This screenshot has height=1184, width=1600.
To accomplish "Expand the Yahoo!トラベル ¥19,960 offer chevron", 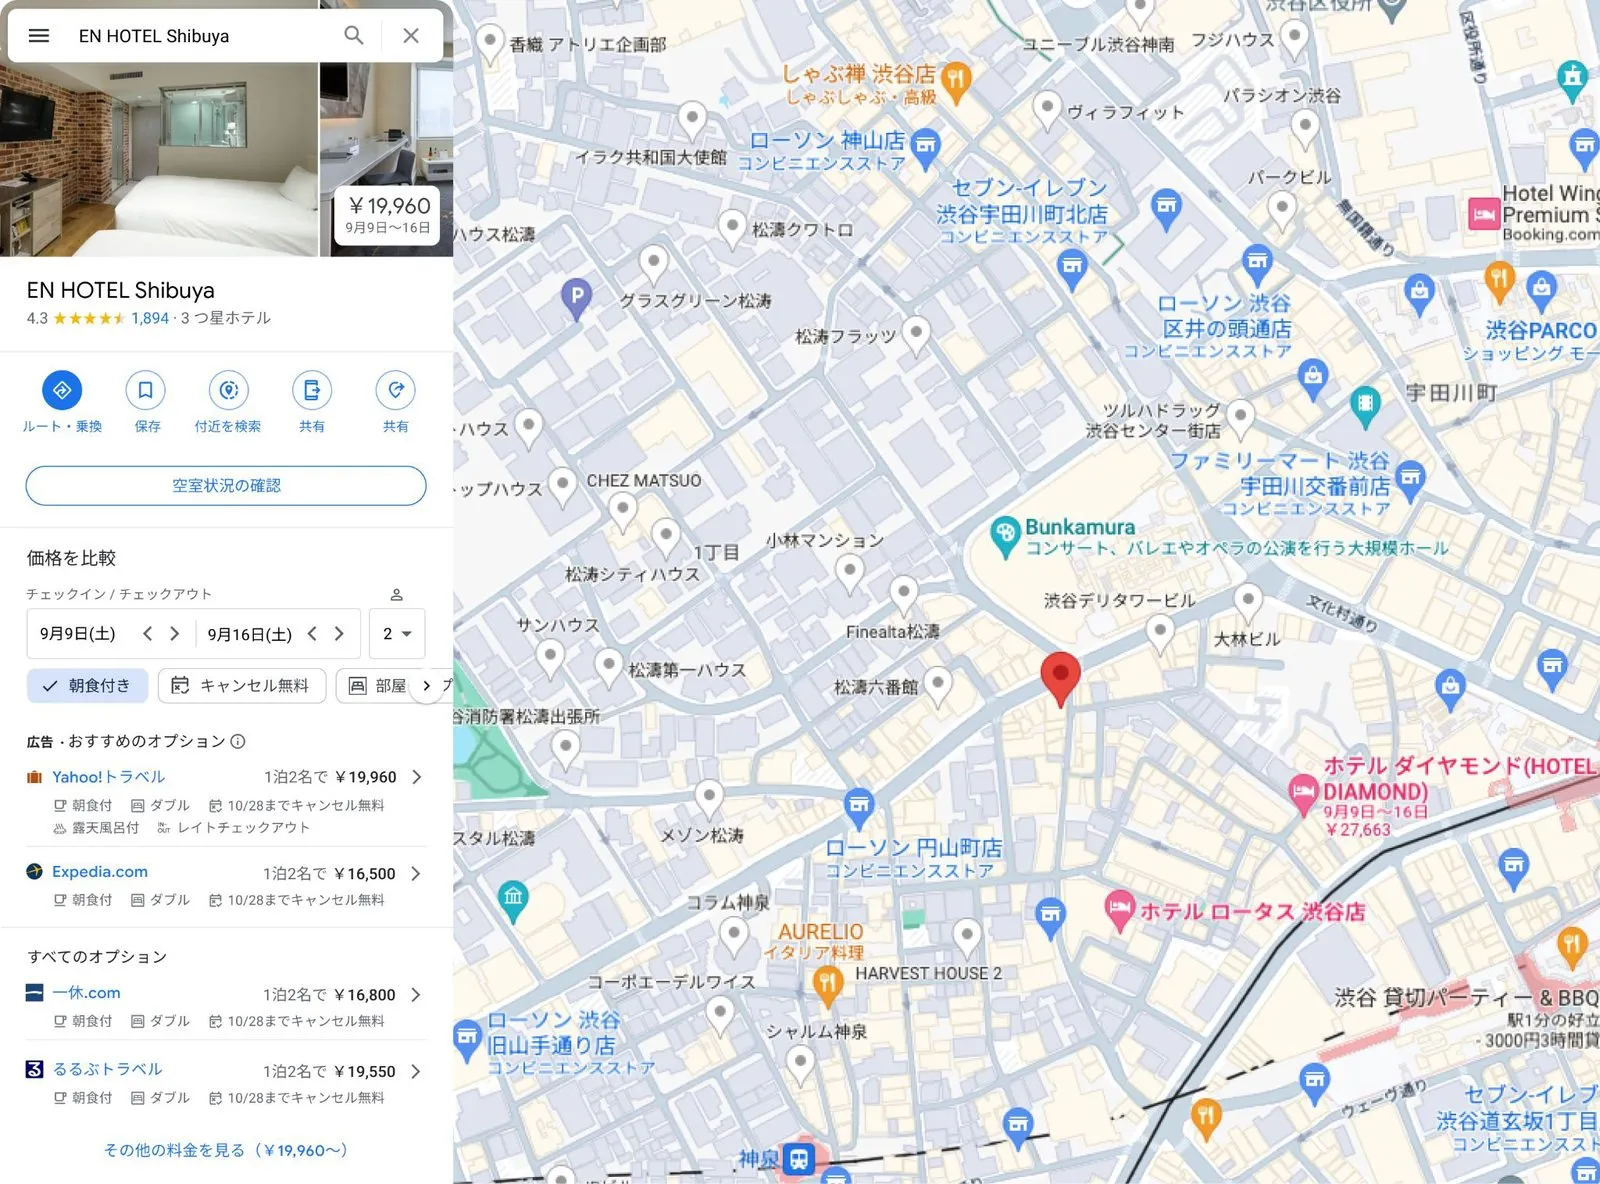I will [x=416, y=777].
